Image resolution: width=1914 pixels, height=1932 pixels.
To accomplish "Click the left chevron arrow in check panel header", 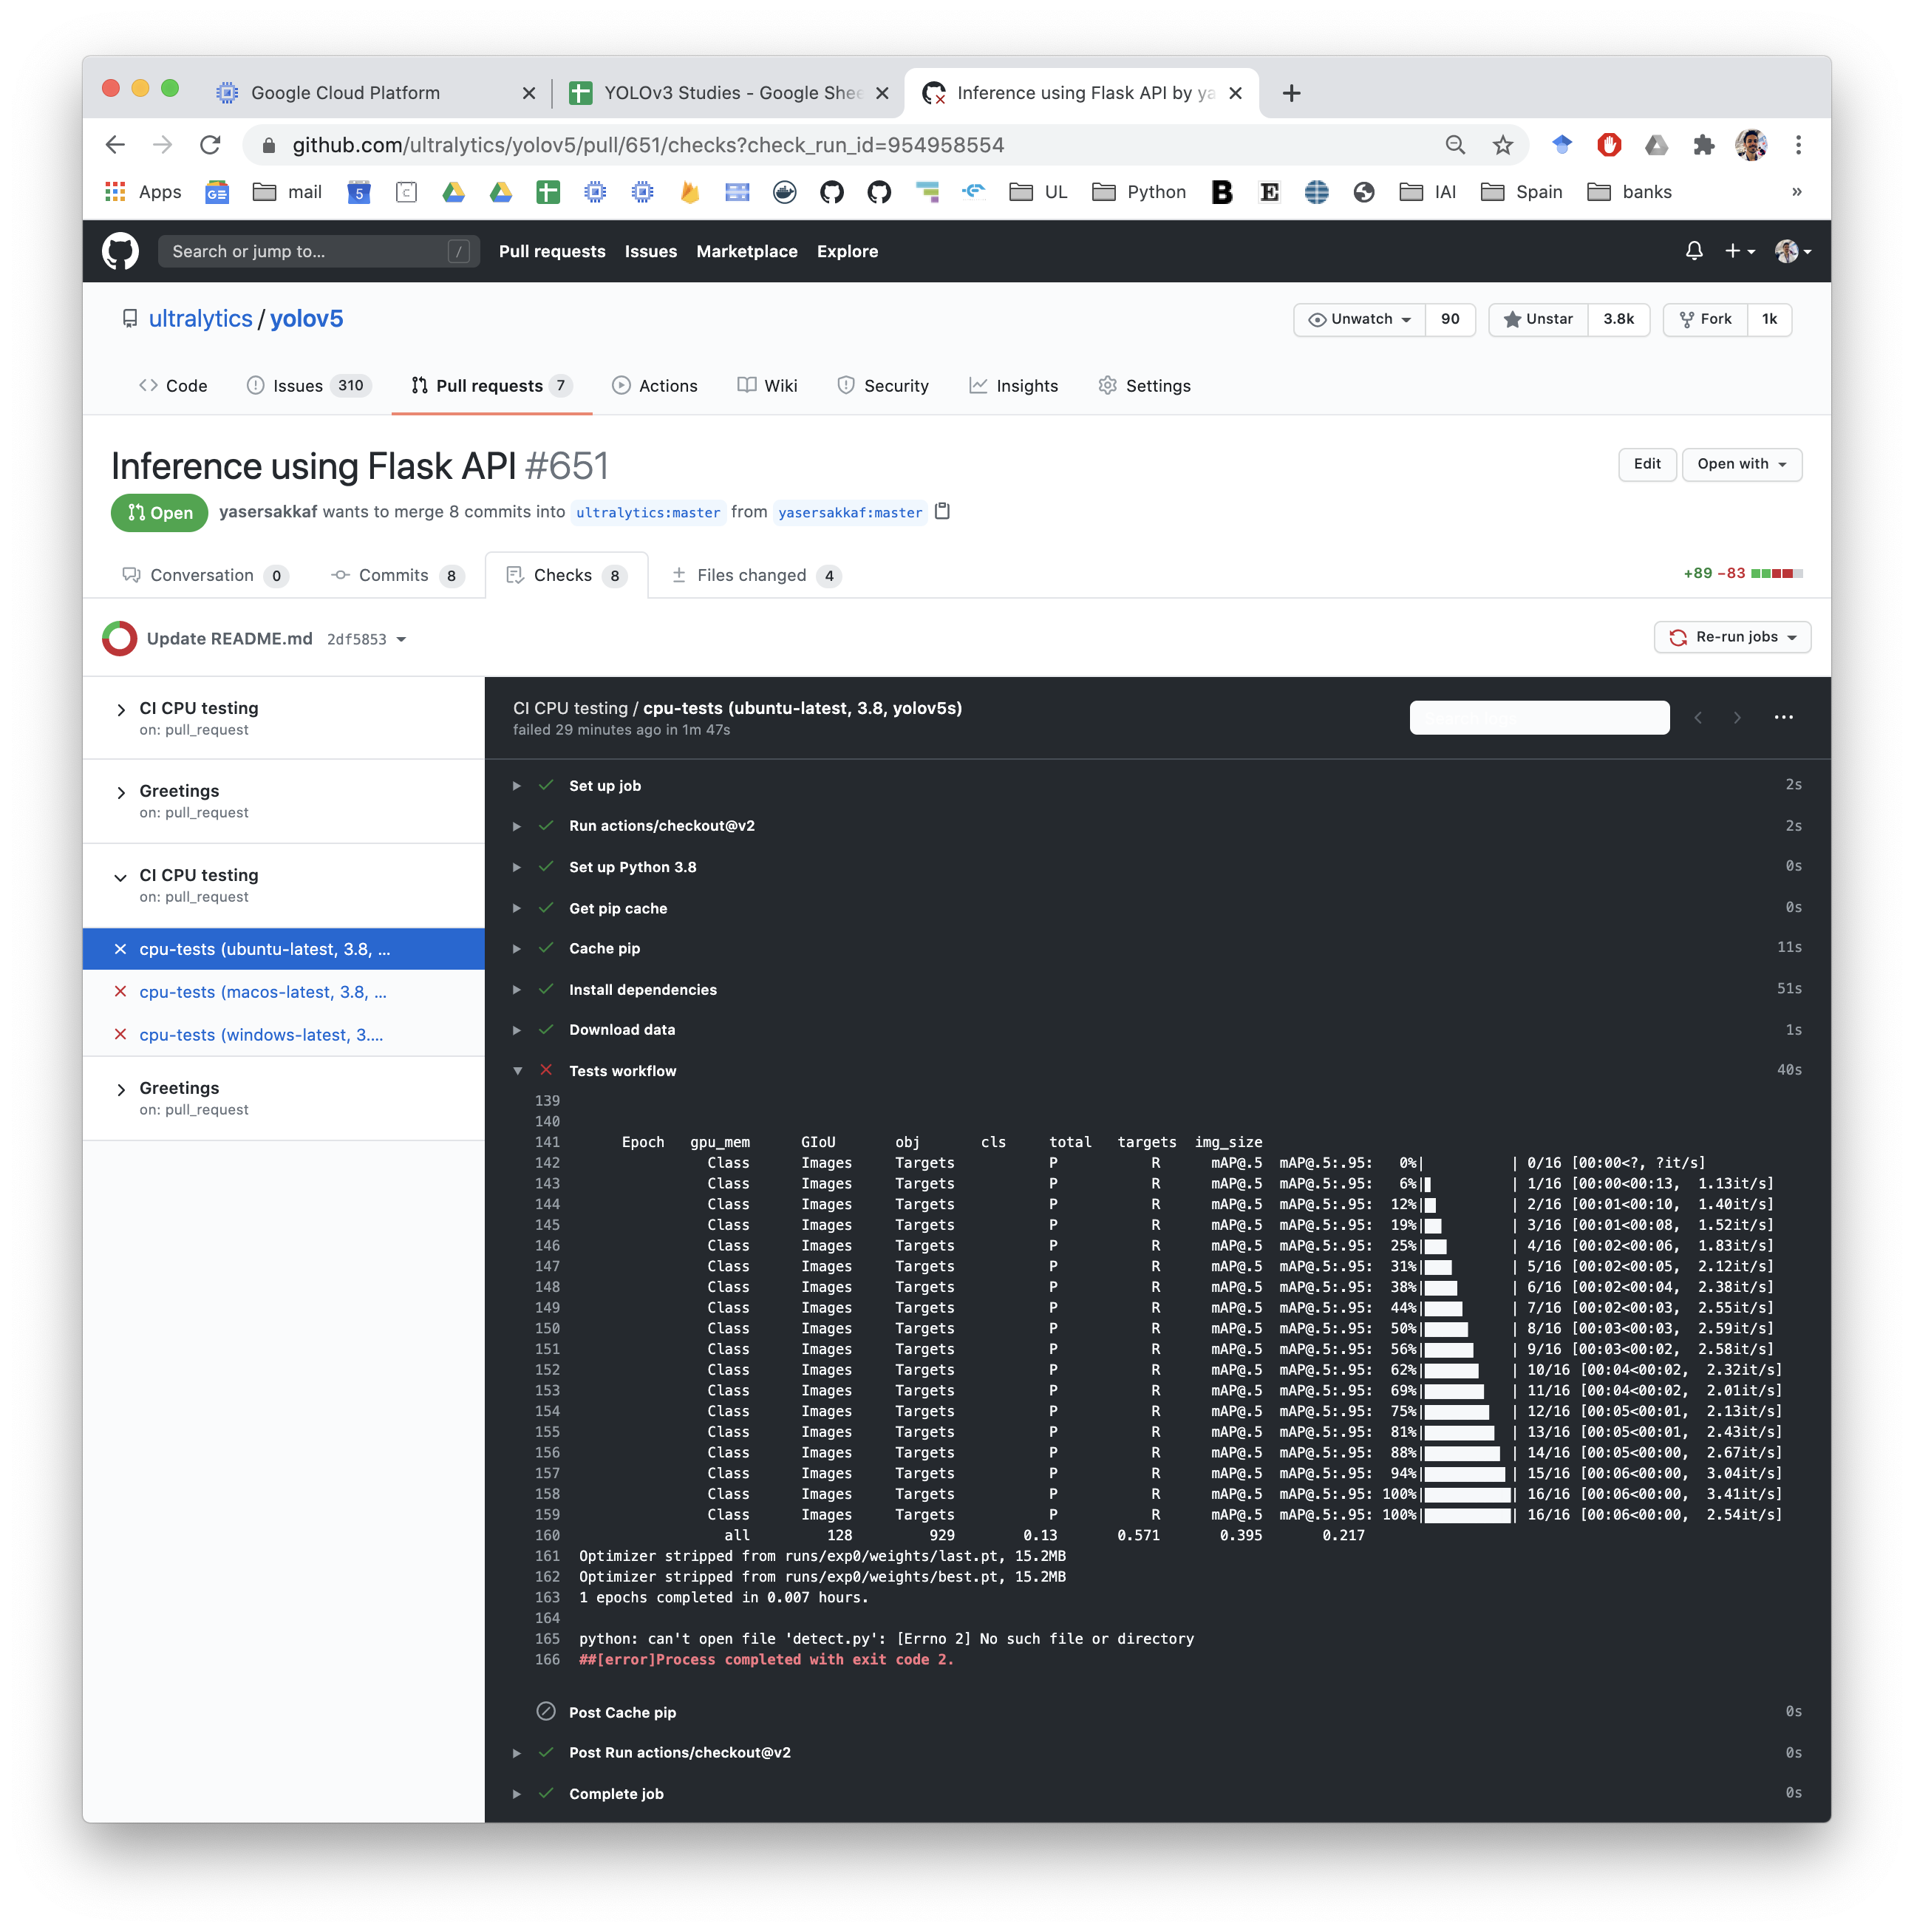I will pos(1699,717).
